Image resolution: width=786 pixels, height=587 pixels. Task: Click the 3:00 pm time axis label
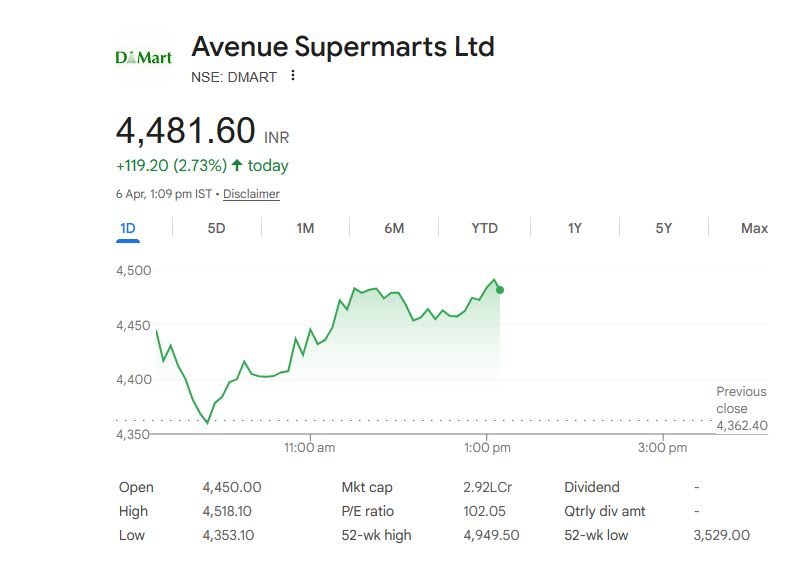(663, 448)
